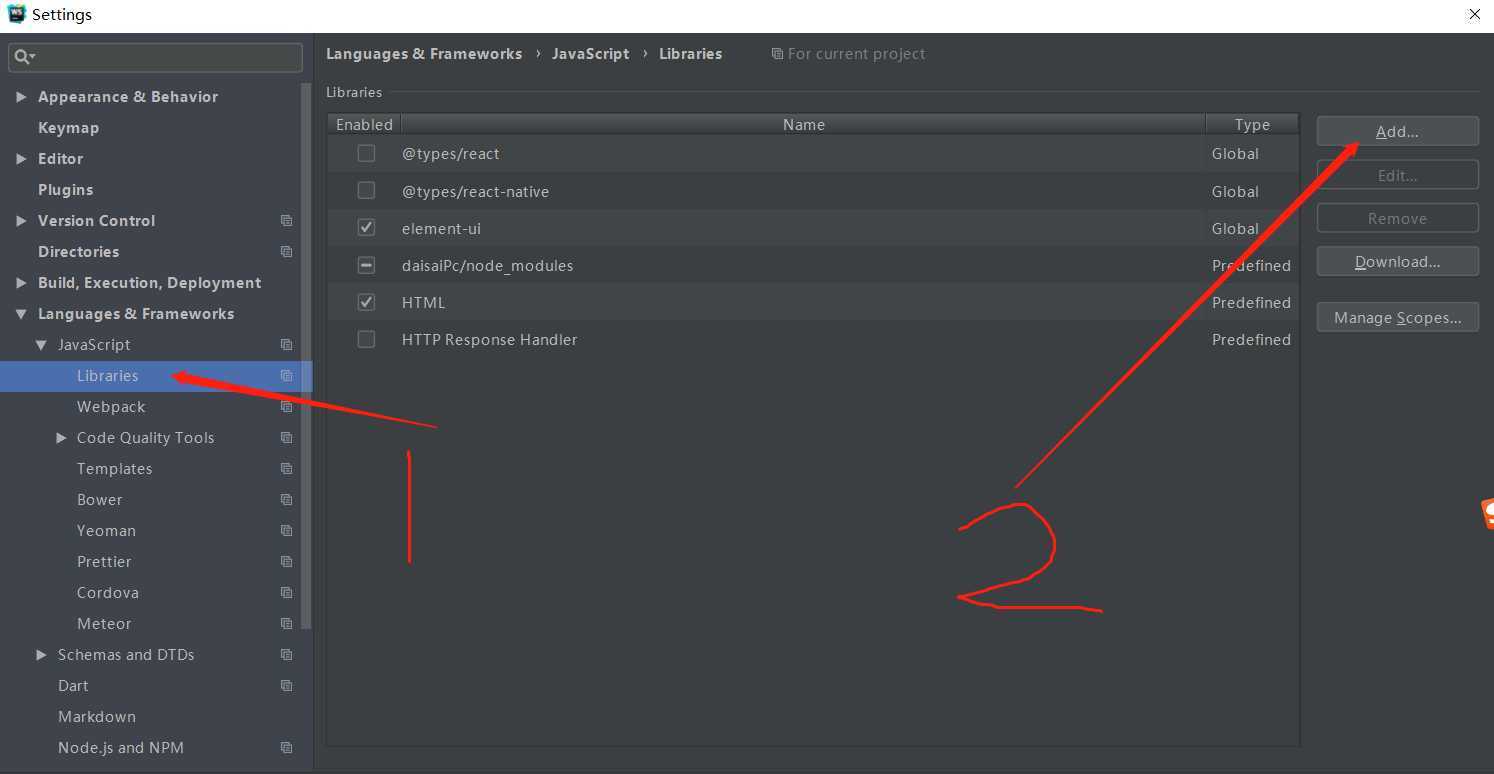This screenshot has width=1494, height=774.
Task: Click the search magnifier icon in settings
Action: [x=20, y=57]
